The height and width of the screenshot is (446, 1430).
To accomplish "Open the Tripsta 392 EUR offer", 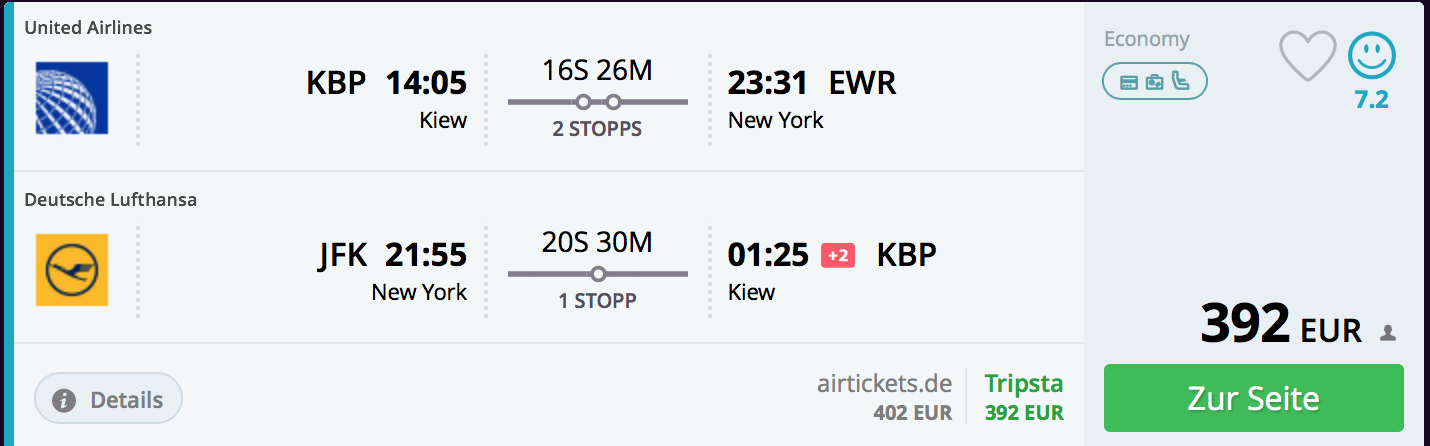I will 1024,397.
